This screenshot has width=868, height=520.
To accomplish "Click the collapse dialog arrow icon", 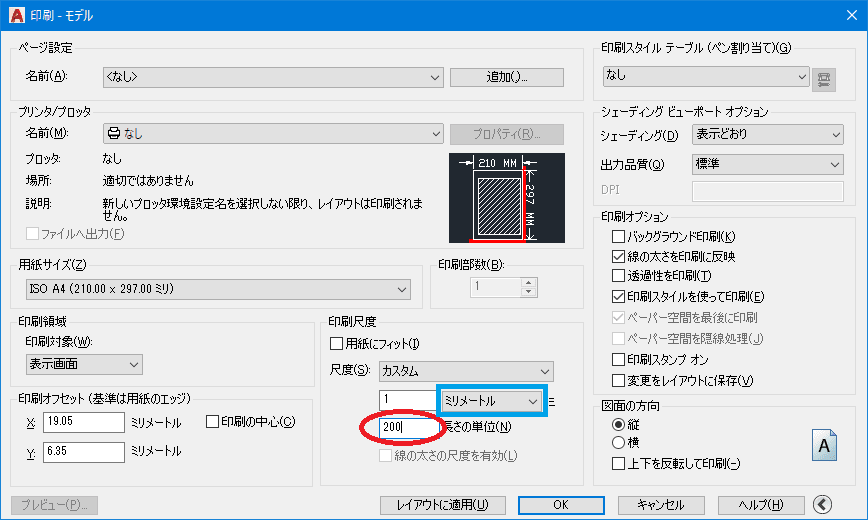I will coord(824,505).
